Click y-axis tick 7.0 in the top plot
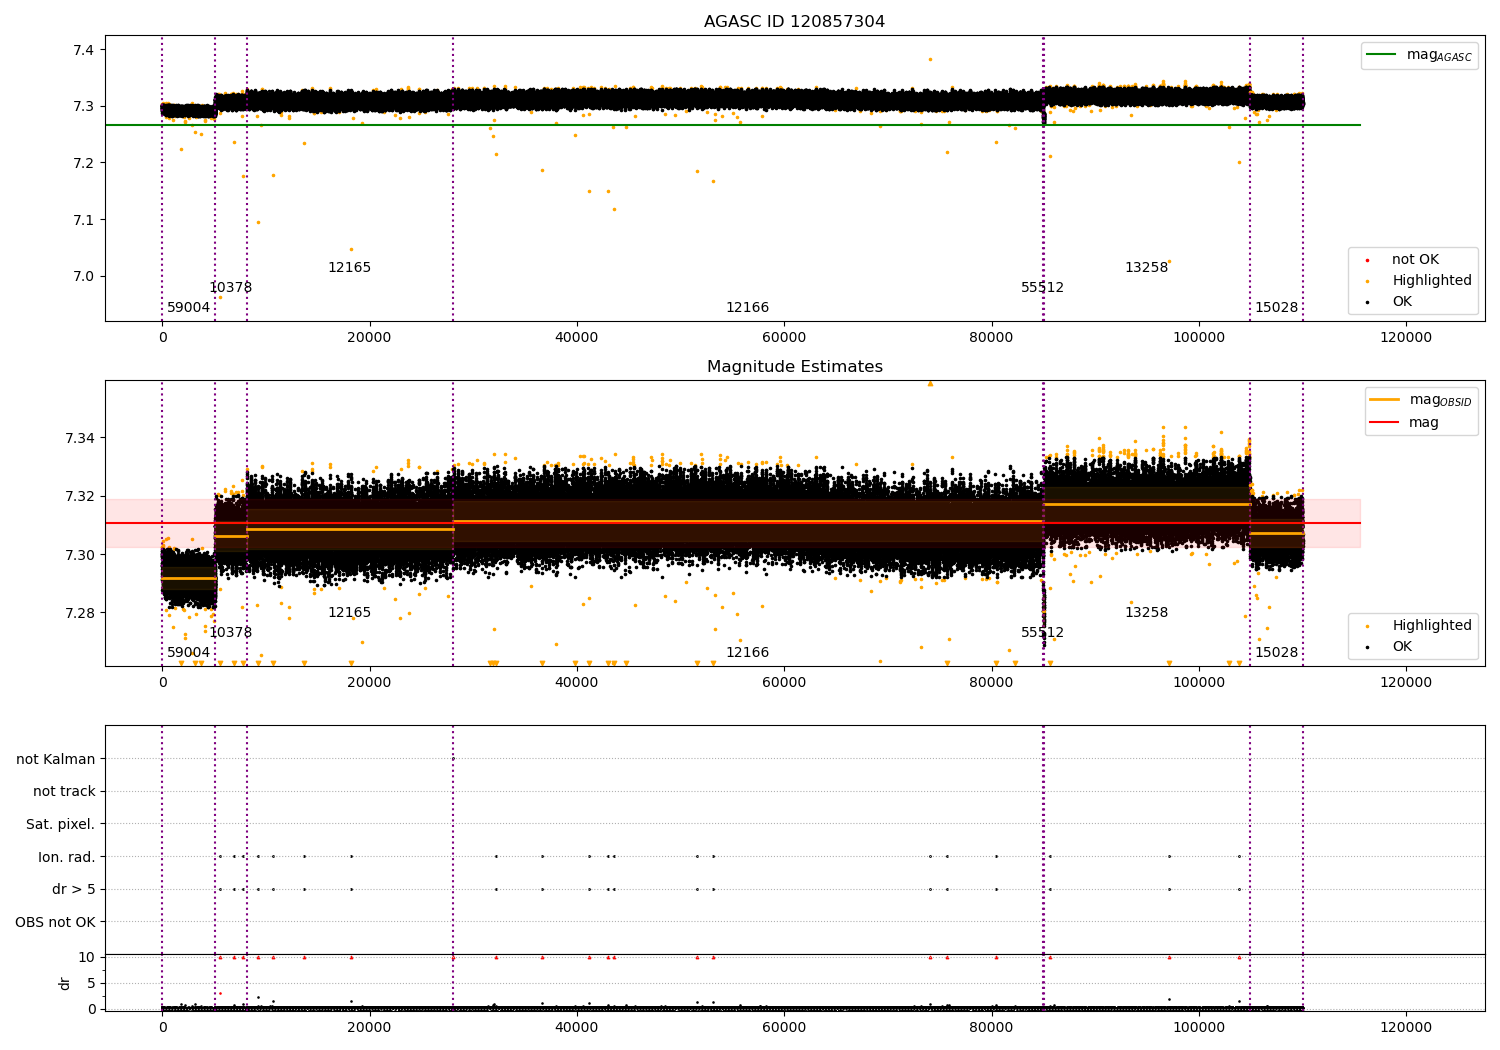 [x=85, y=277]
